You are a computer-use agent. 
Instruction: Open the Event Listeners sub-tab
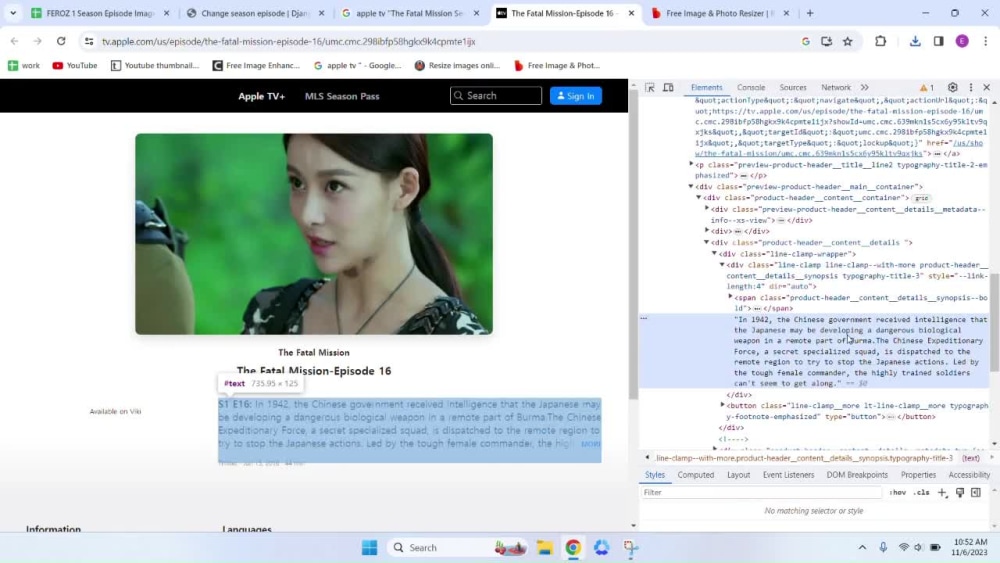click(x=788, y=475)
